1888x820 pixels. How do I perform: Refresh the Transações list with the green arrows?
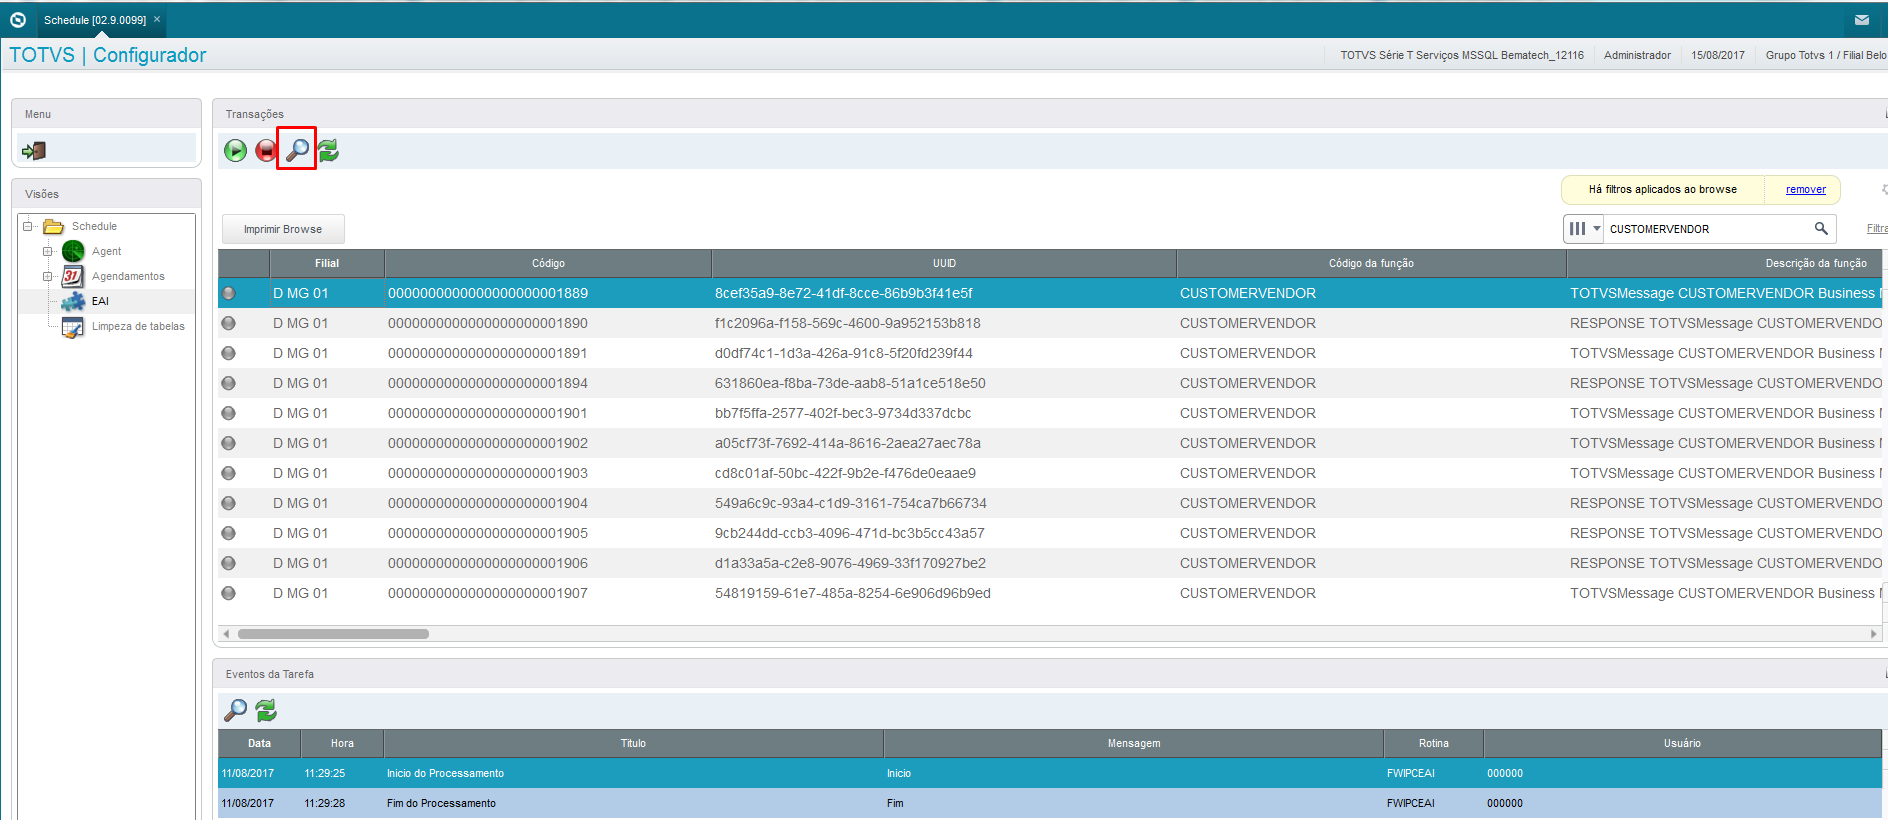[328, 150]
